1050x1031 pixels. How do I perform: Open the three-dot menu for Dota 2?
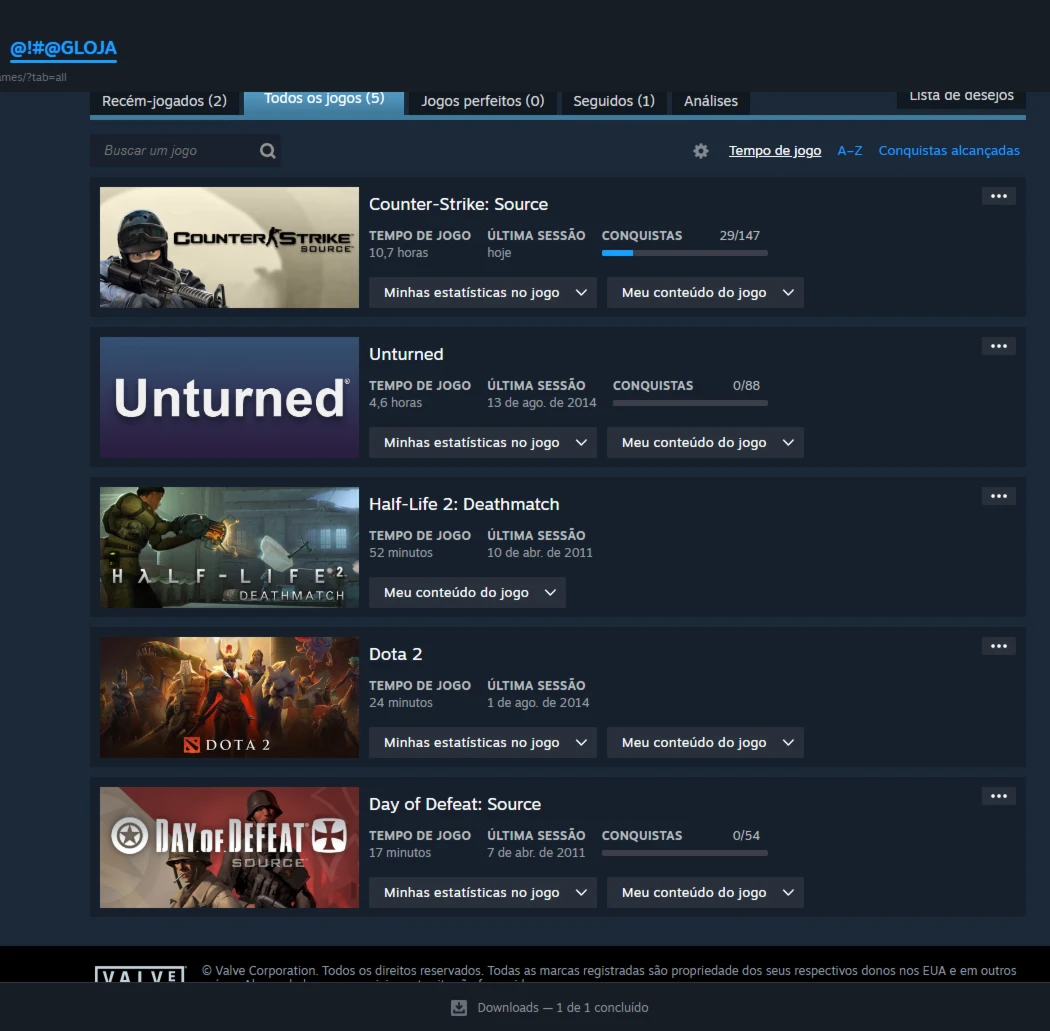[998, 646]
